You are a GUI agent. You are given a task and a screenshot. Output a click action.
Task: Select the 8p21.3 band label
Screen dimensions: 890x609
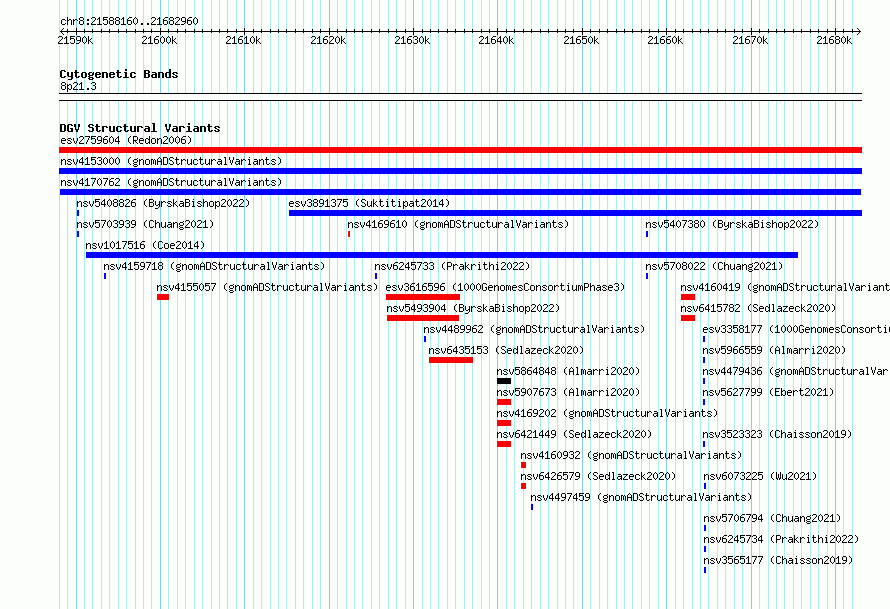coord(78,86)
